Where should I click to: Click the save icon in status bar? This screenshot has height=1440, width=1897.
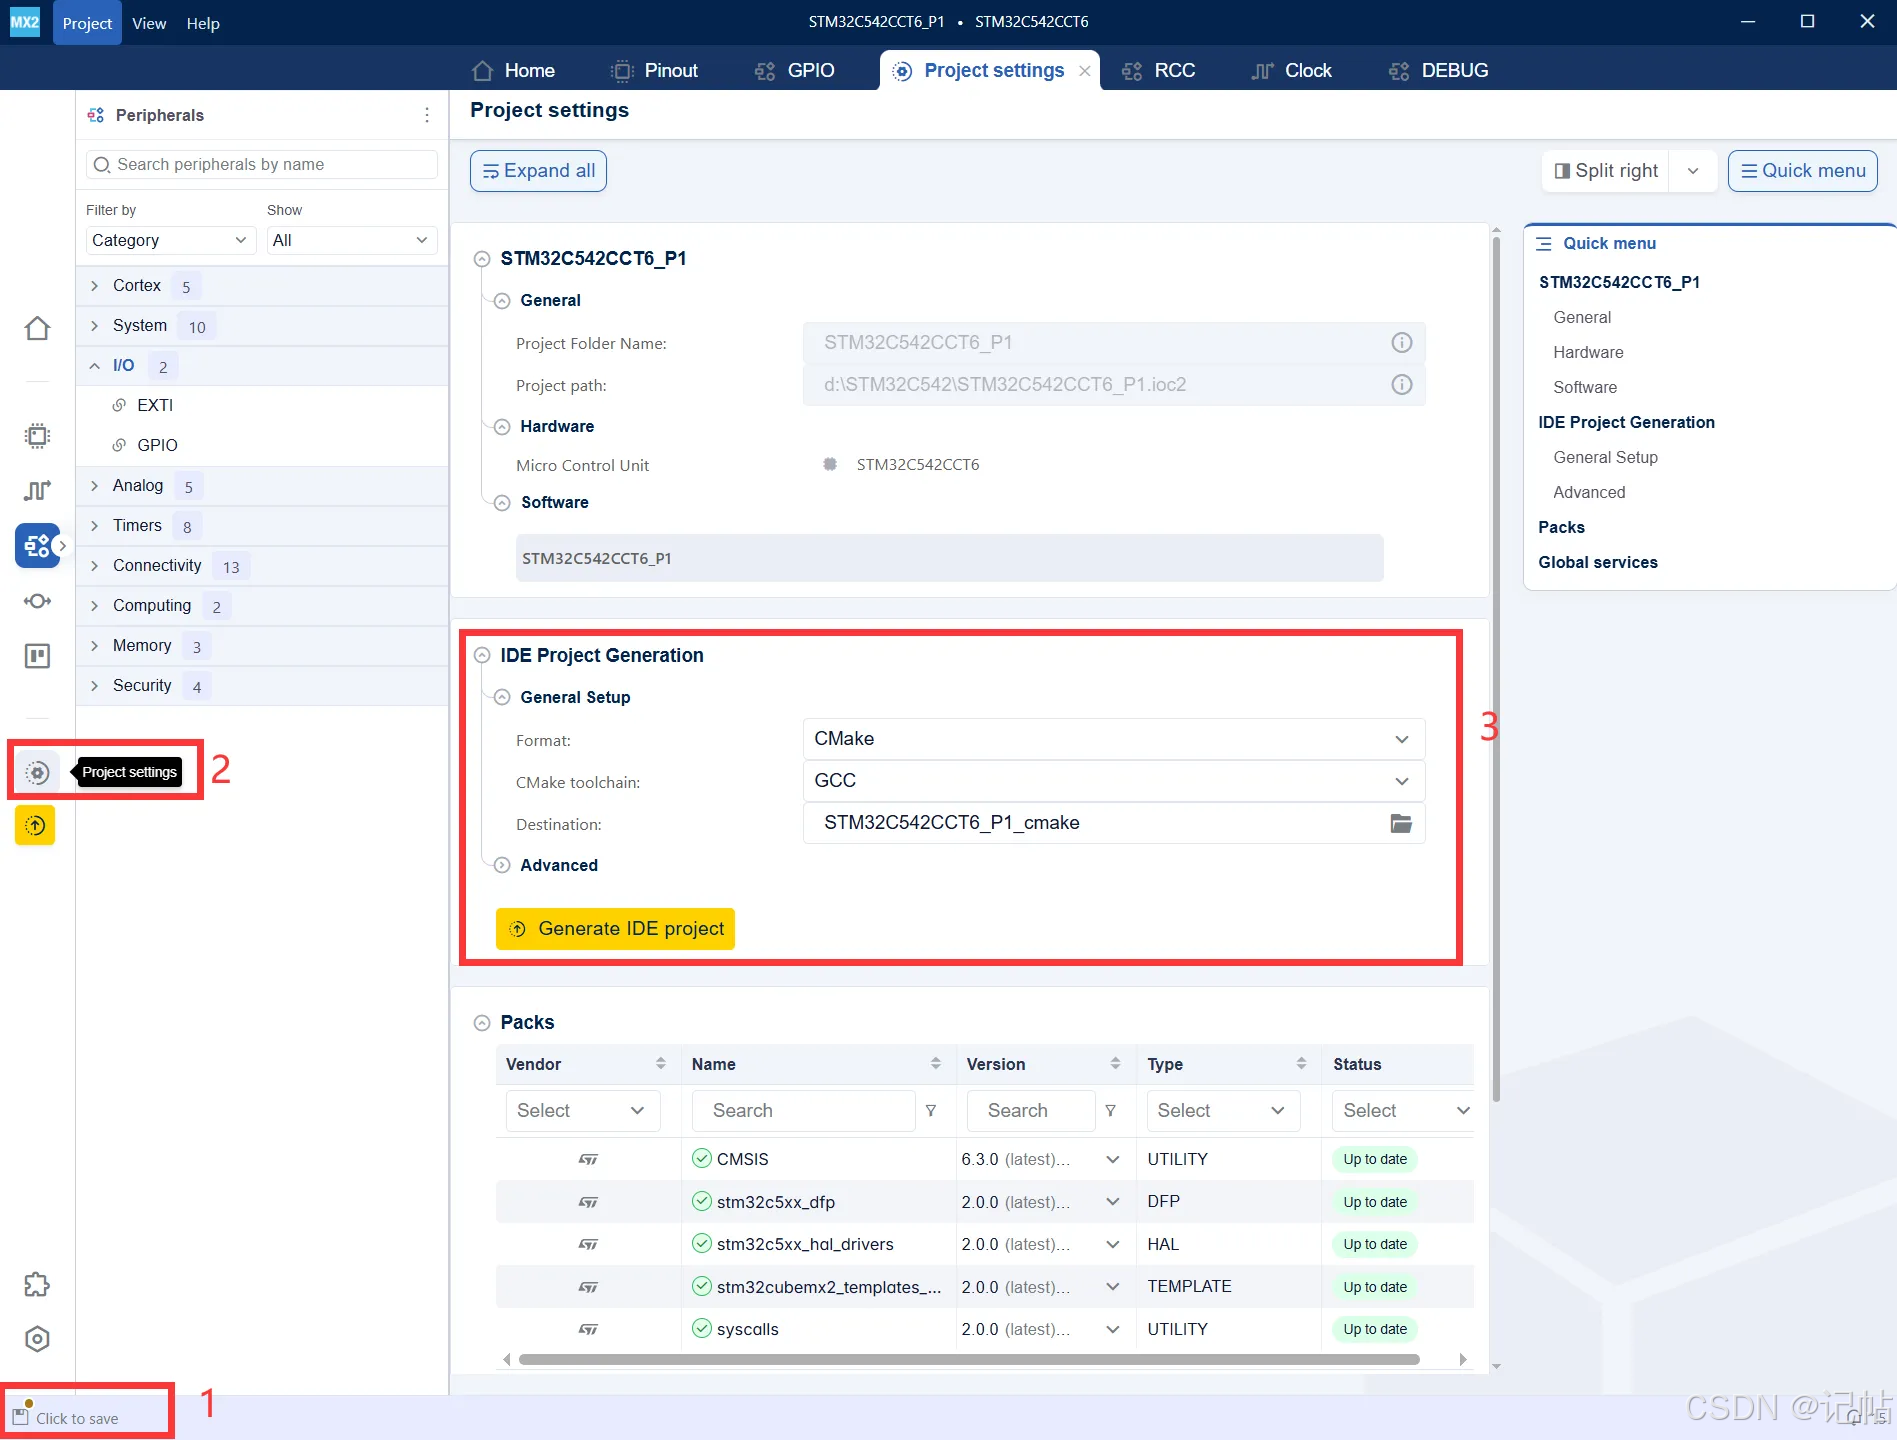pos(21,1416)
